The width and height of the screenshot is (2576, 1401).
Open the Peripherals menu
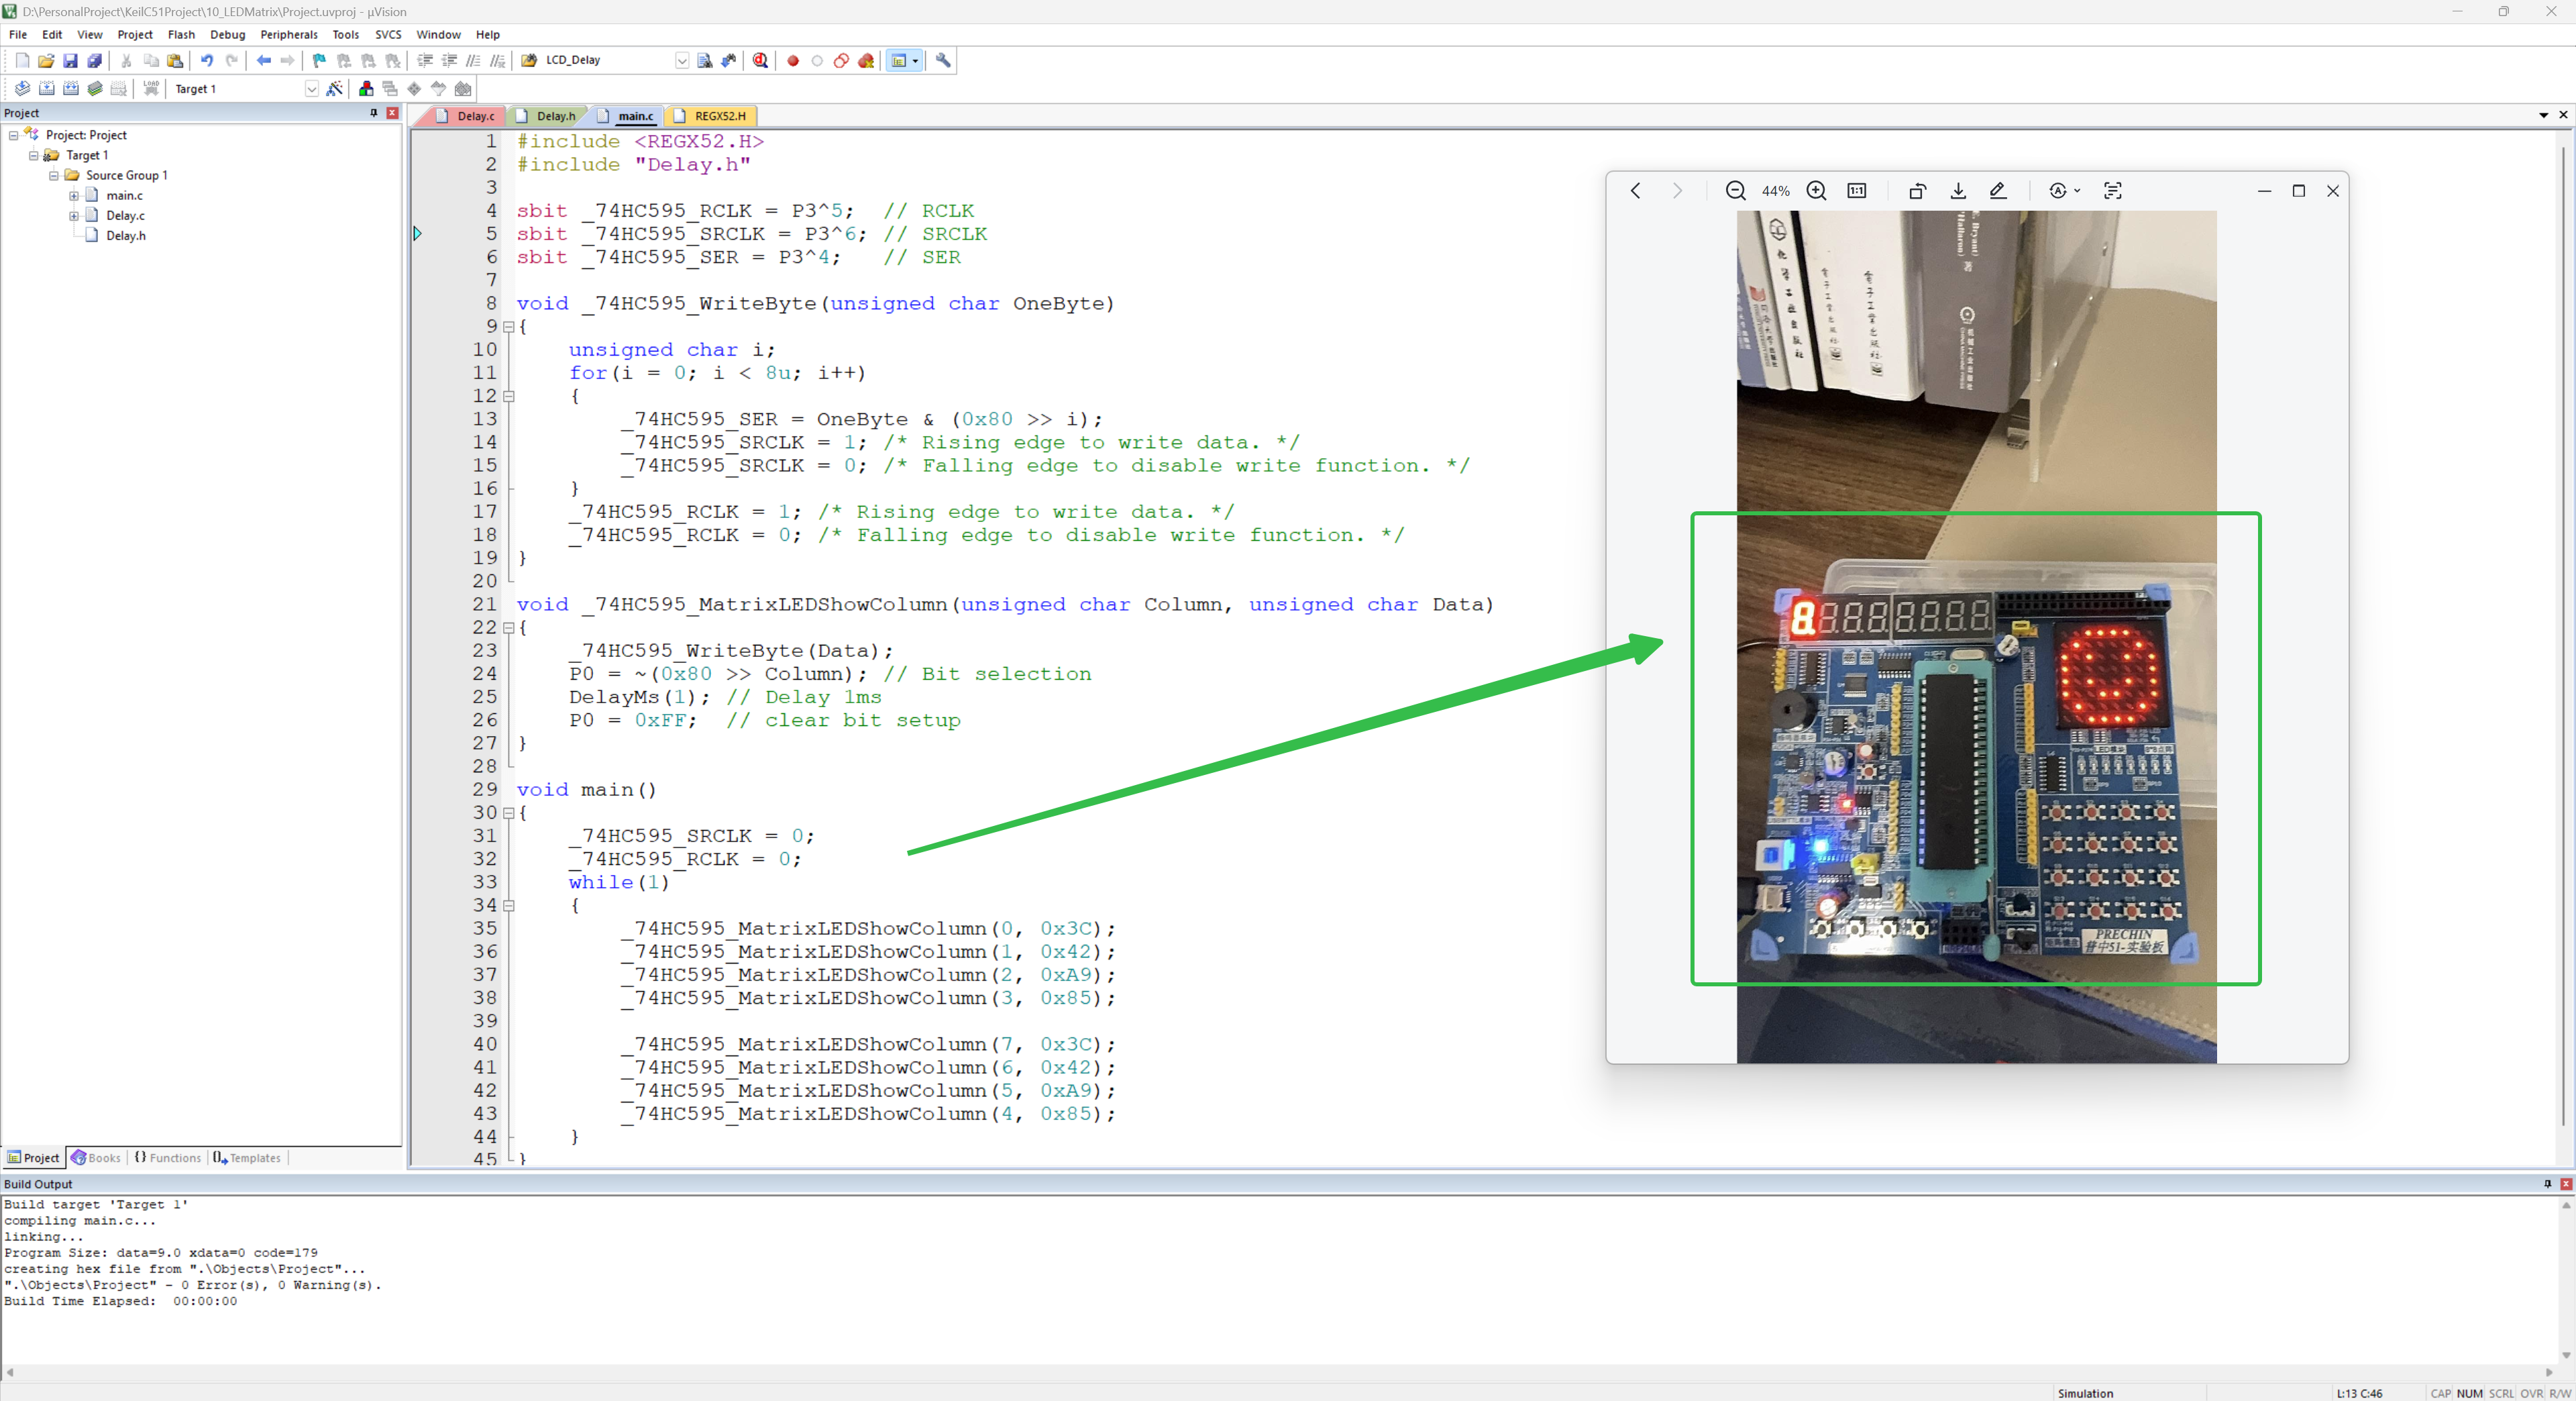(x=289, y=34)
